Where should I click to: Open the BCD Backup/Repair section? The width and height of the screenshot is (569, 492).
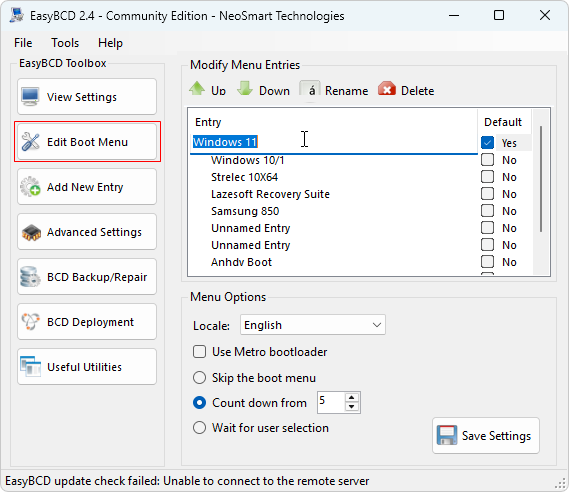tap(87, 277)
